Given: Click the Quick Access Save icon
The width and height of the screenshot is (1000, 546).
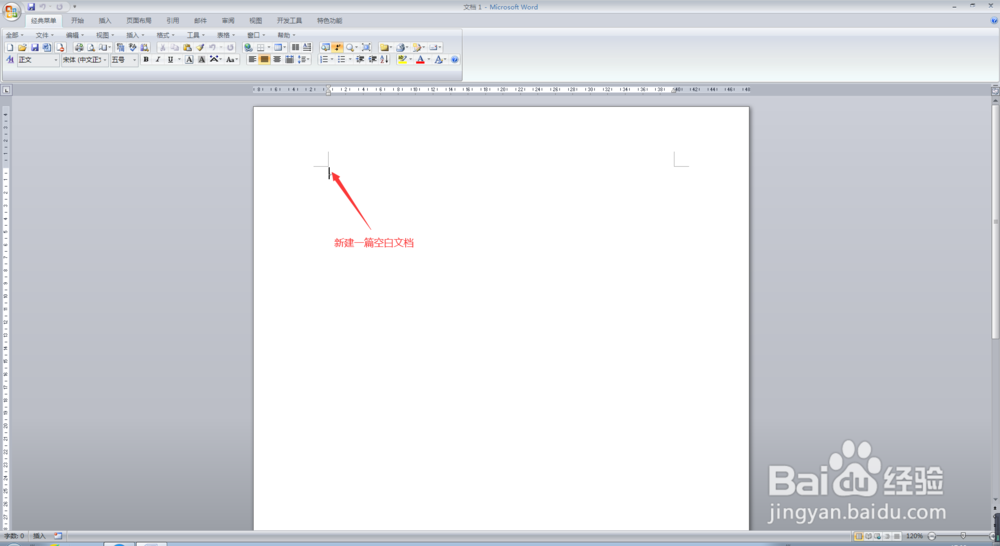Looking at the screenshot, I should point(31,6).
